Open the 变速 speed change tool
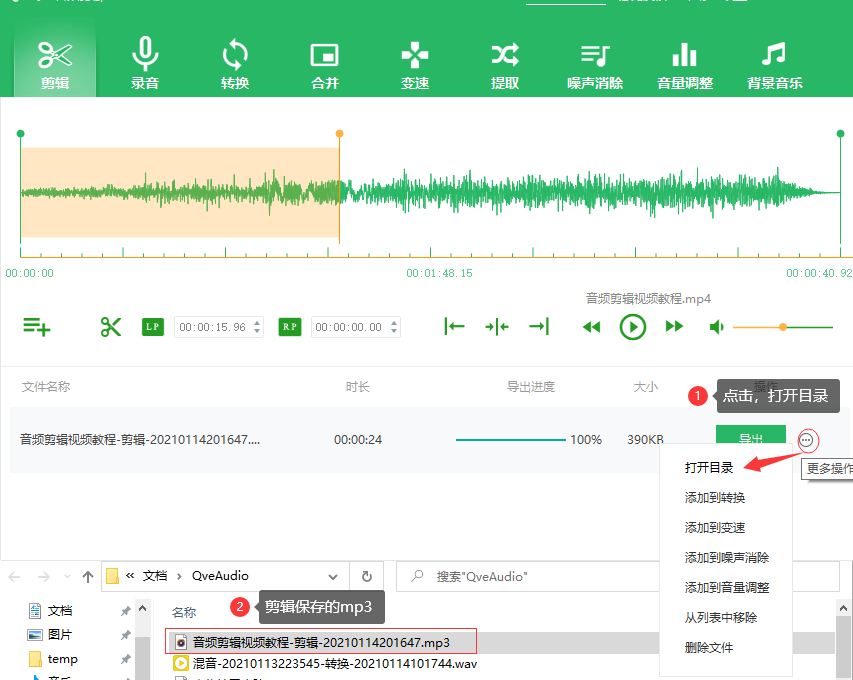 tap(414, 62)
